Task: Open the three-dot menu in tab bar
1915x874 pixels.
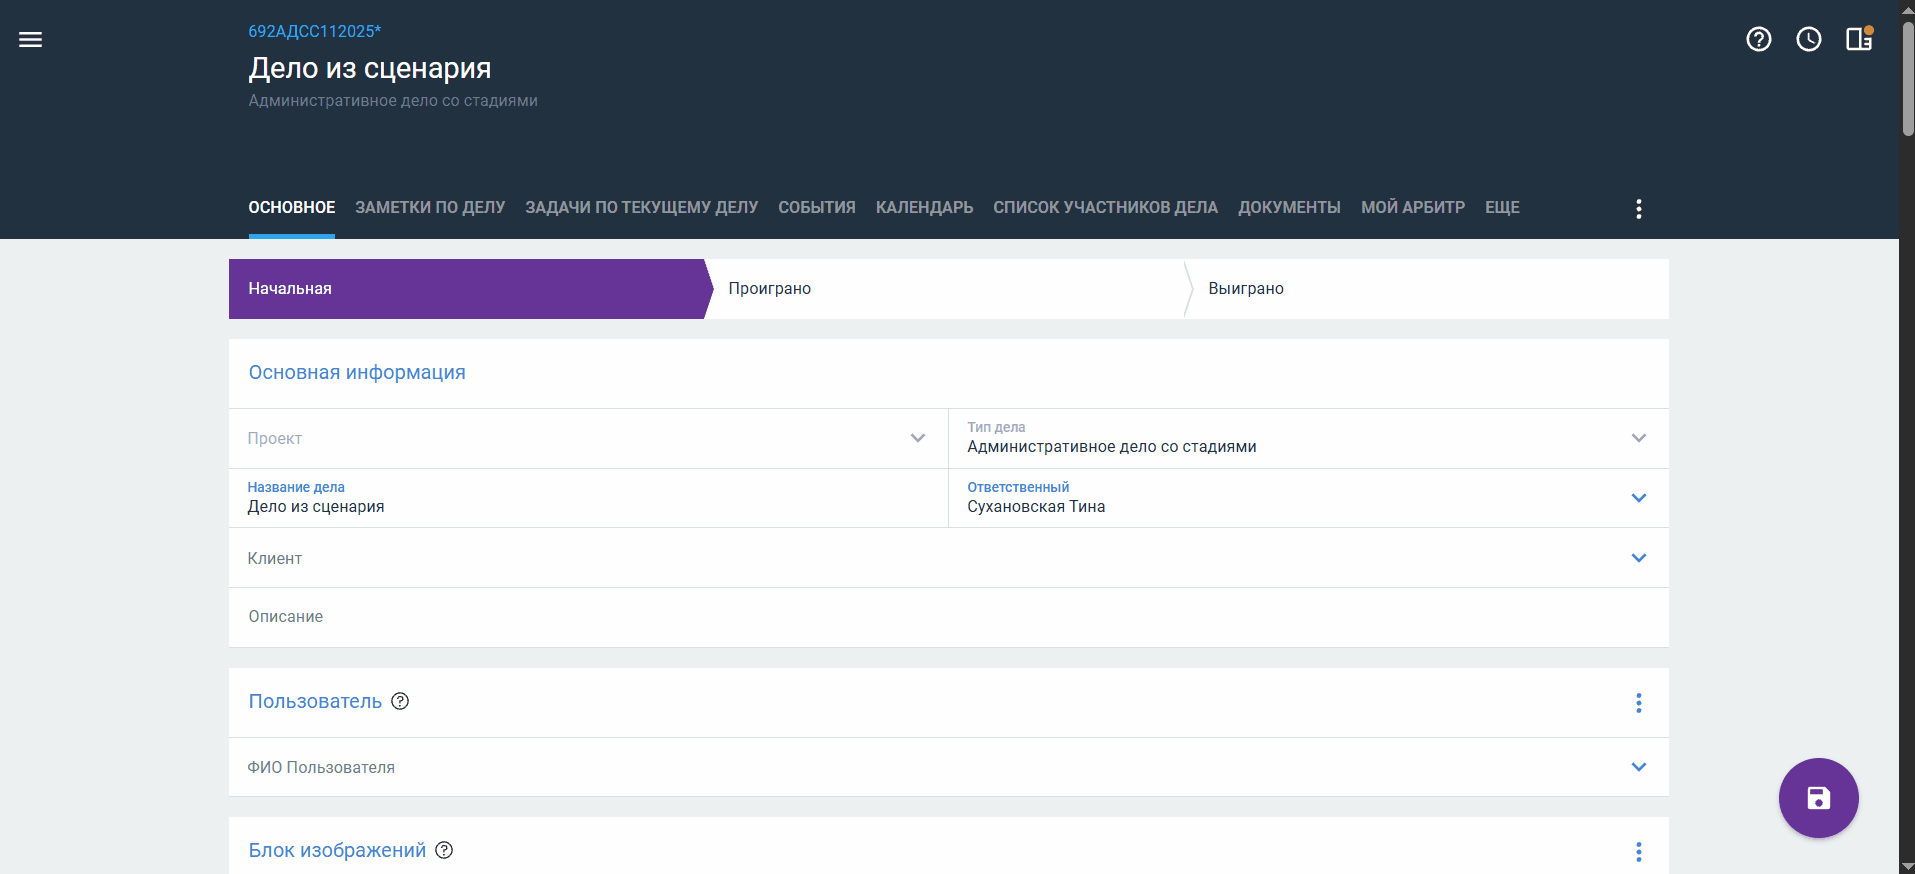Action: point(1638,208)
